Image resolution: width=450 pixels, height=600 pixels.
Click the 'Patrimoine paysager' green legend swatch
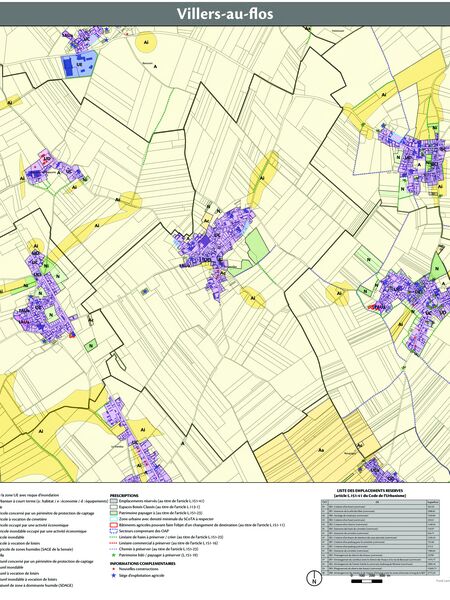(113, 513)
